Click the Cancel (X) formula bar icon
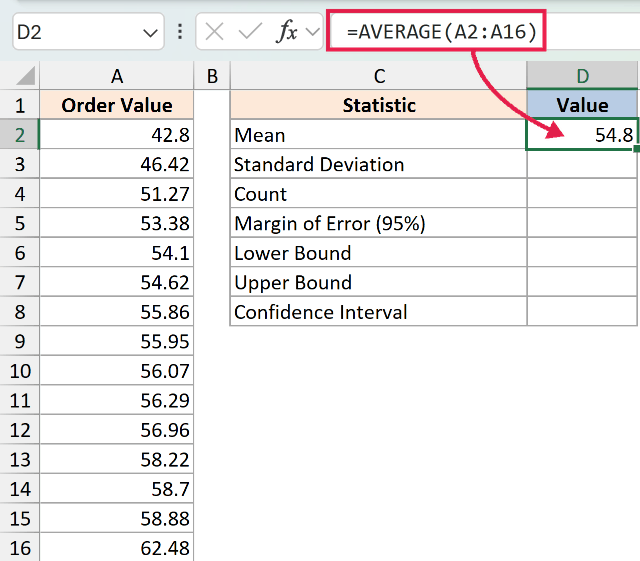The width and height of the screenshot is (640, 561). (x=214, y=31)
